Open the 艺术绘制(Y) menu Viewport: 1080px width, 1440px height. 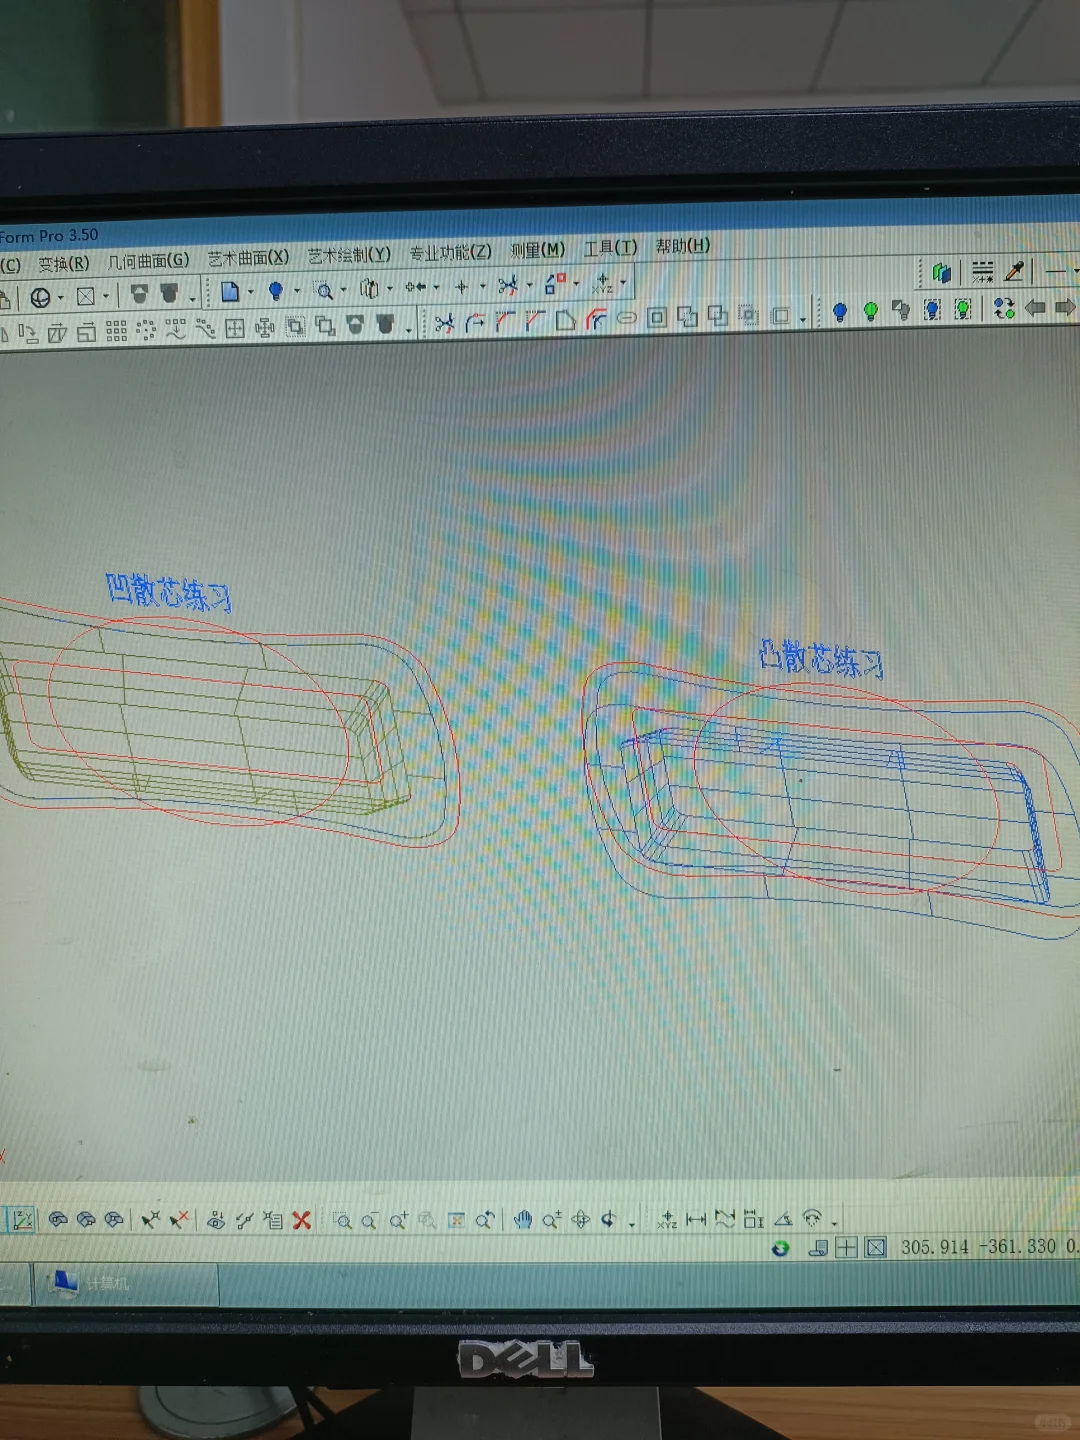click(x=349, y=255)
